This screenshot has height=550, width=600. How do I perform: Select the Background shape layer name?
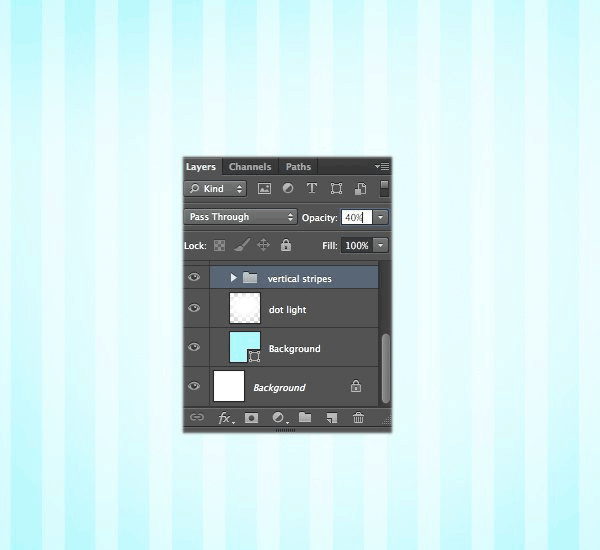pyautogui.click(x=295, y=349)
